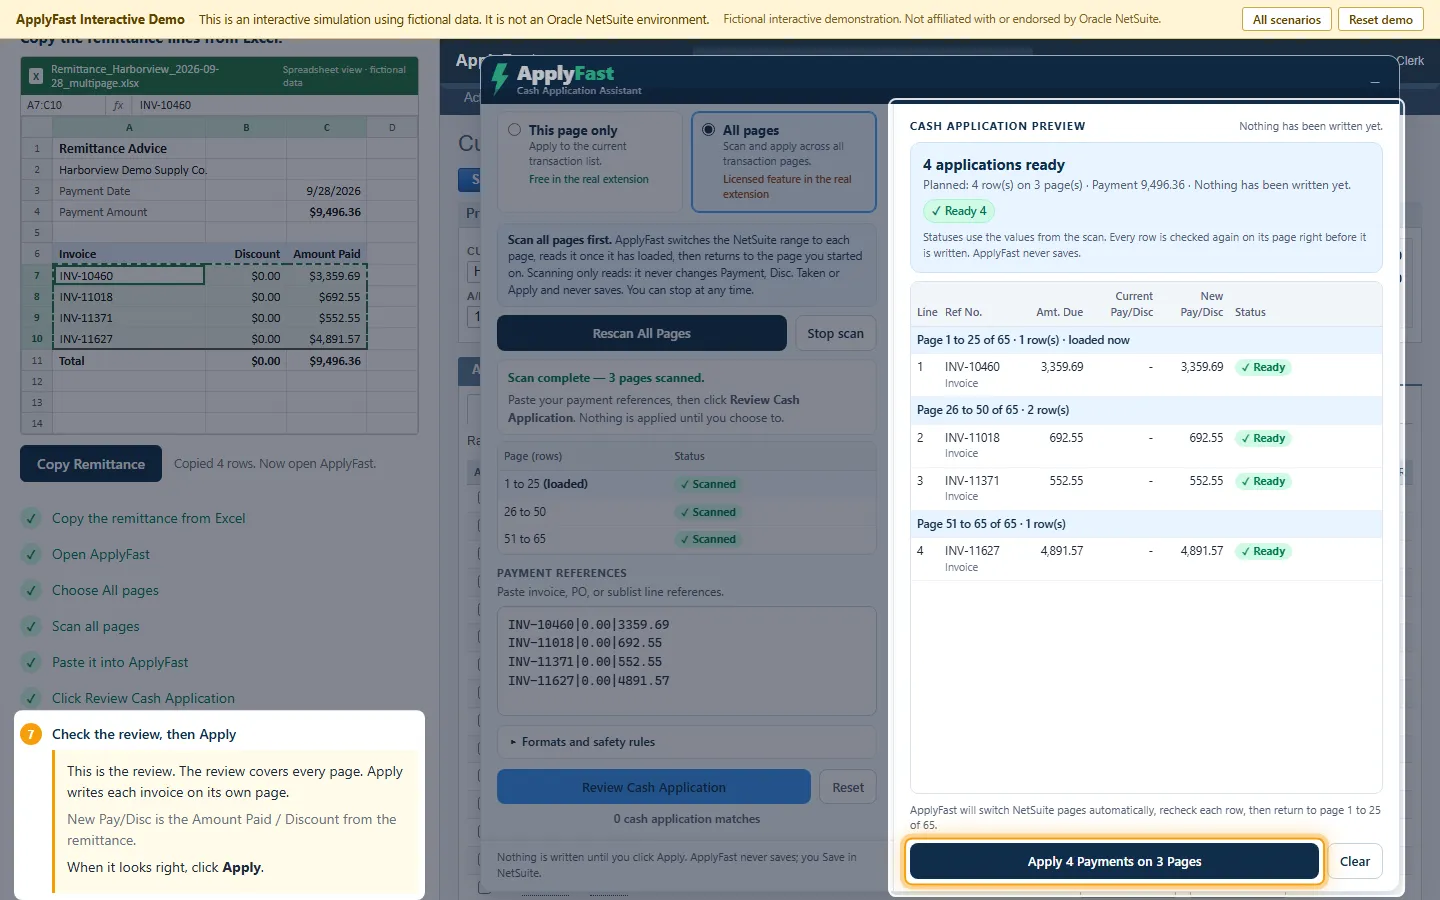Click the Copy Remittance button
Viewport: 1440px width, 900px height.
point(91,464)
